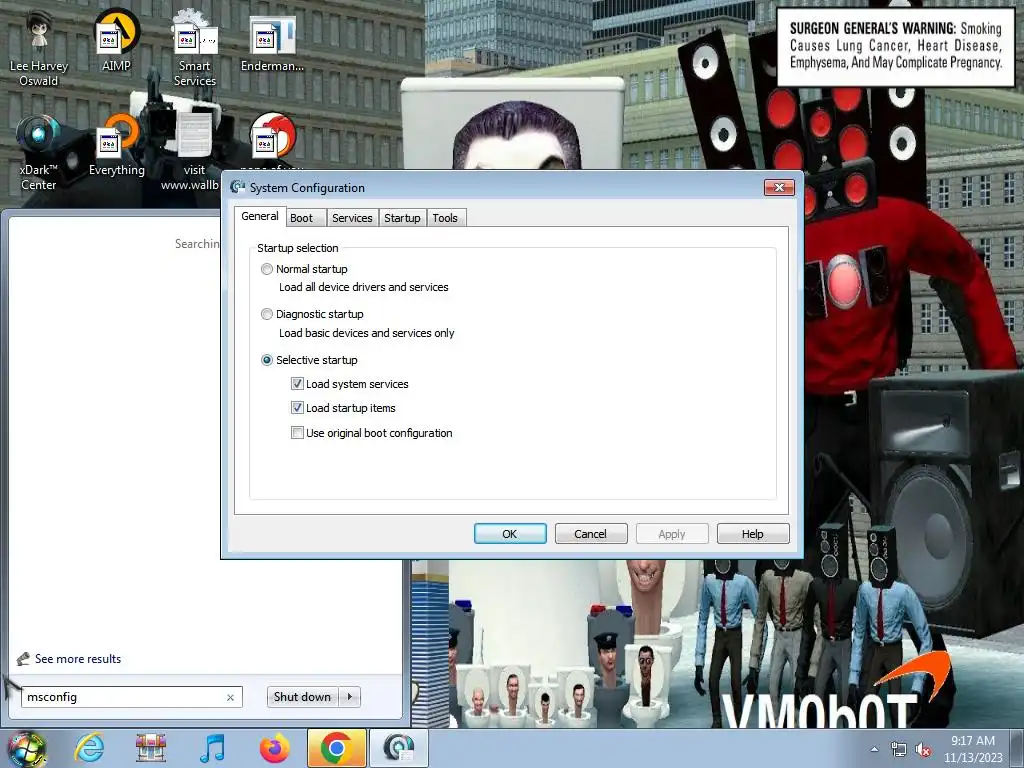Open the xDark Center desktop icon
The width and height of the screenshot is (1024, 768).
[39, 152]
